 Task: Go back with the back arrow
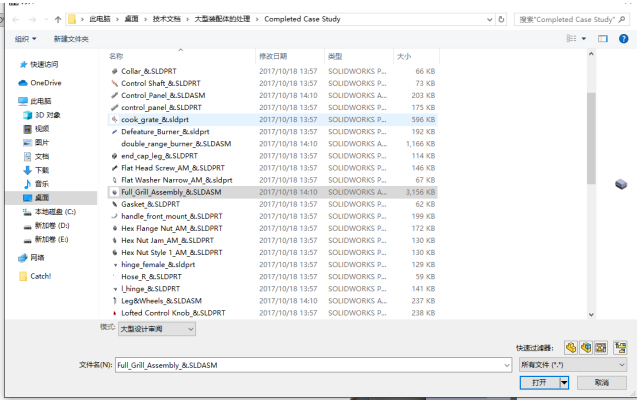tap(16, 19)
